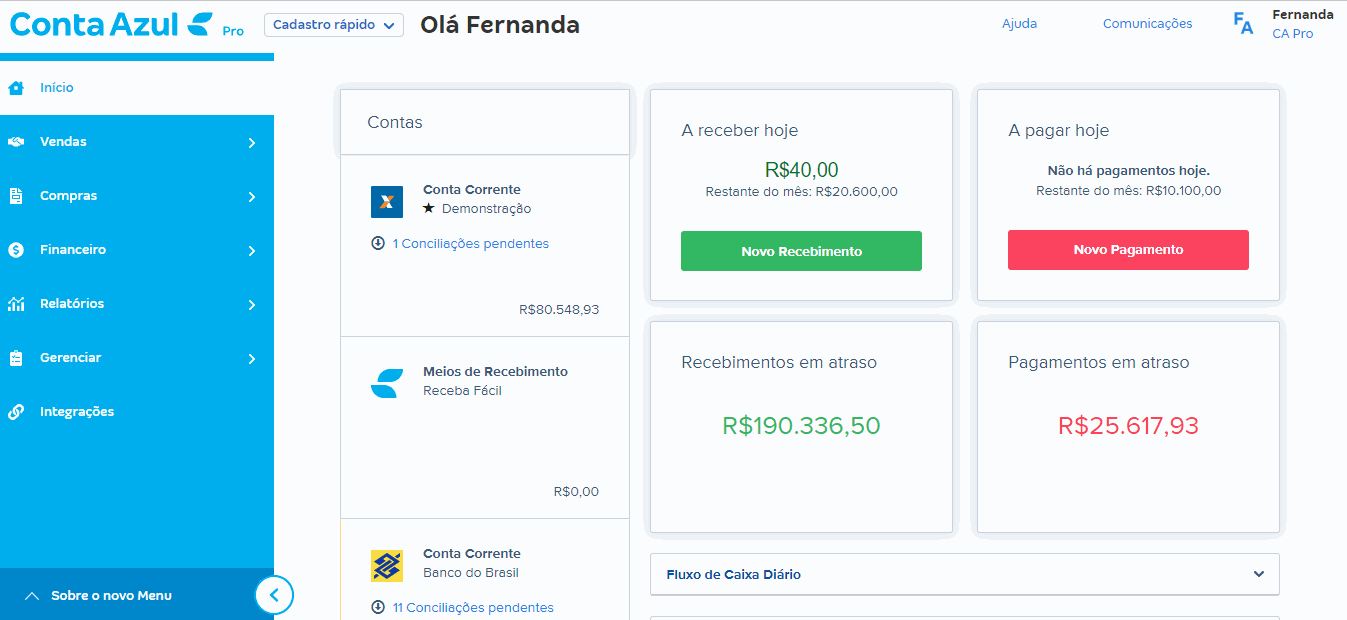Click the Integrações link chain icon

(16, 412)
